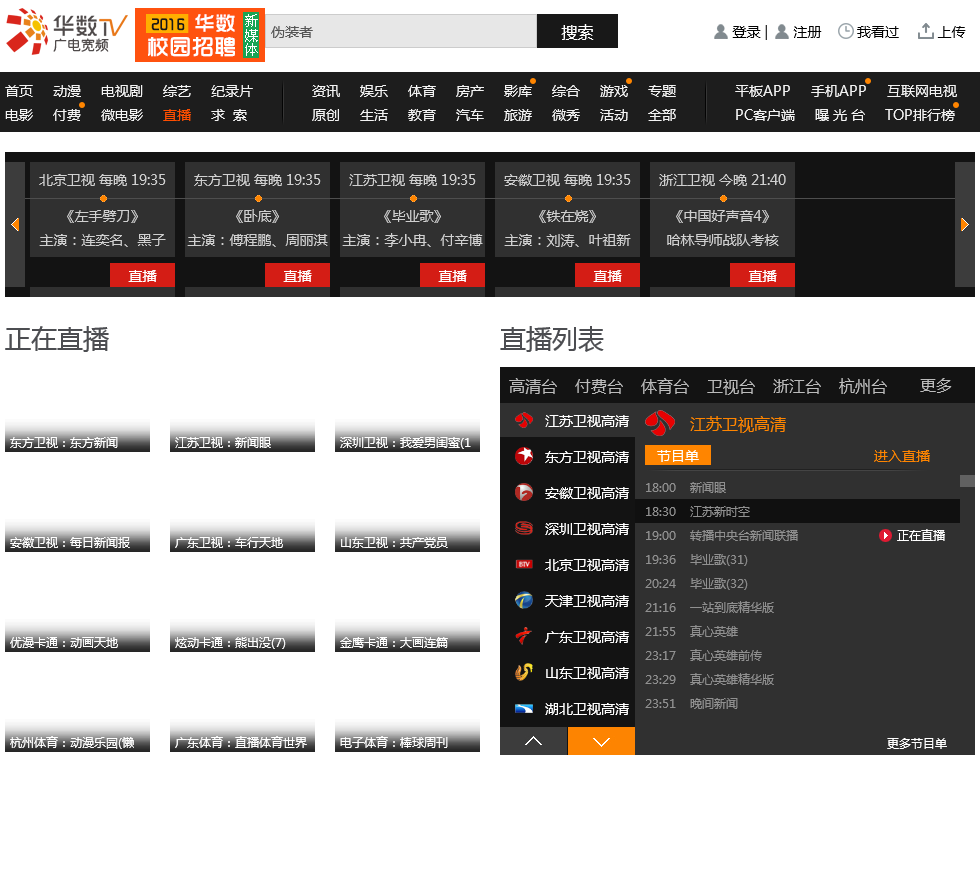Viewport: 980px width, 891px height.
Task: Select the 东方卫视高清 channel logo
Action: point(524,457)
